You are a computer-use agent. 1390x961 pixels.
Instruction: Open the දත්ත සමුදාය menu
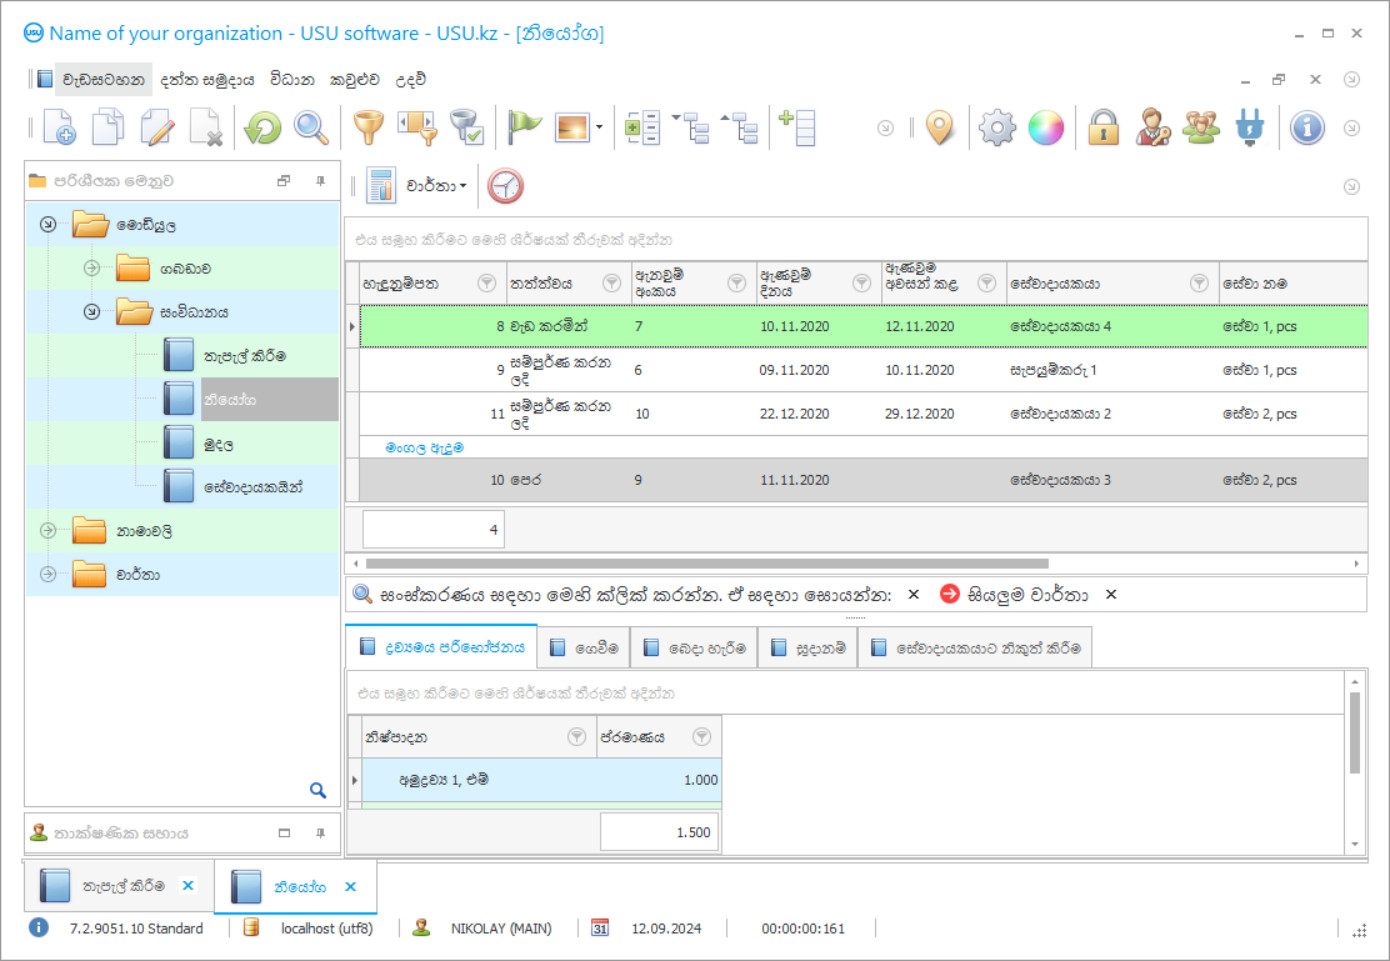(x=207, y=79)
